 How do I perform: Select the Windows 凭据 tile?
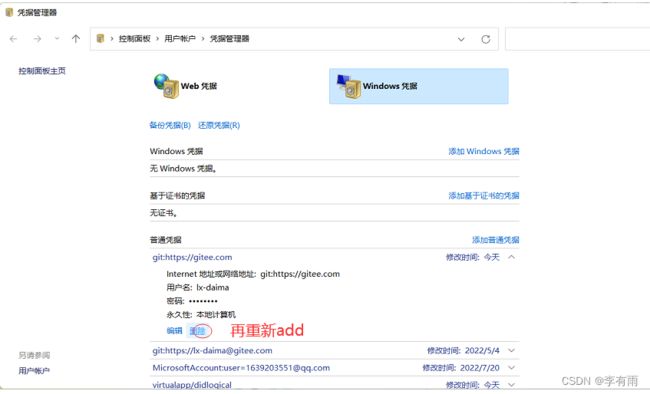pyautogui.click(x=419, y=86)
